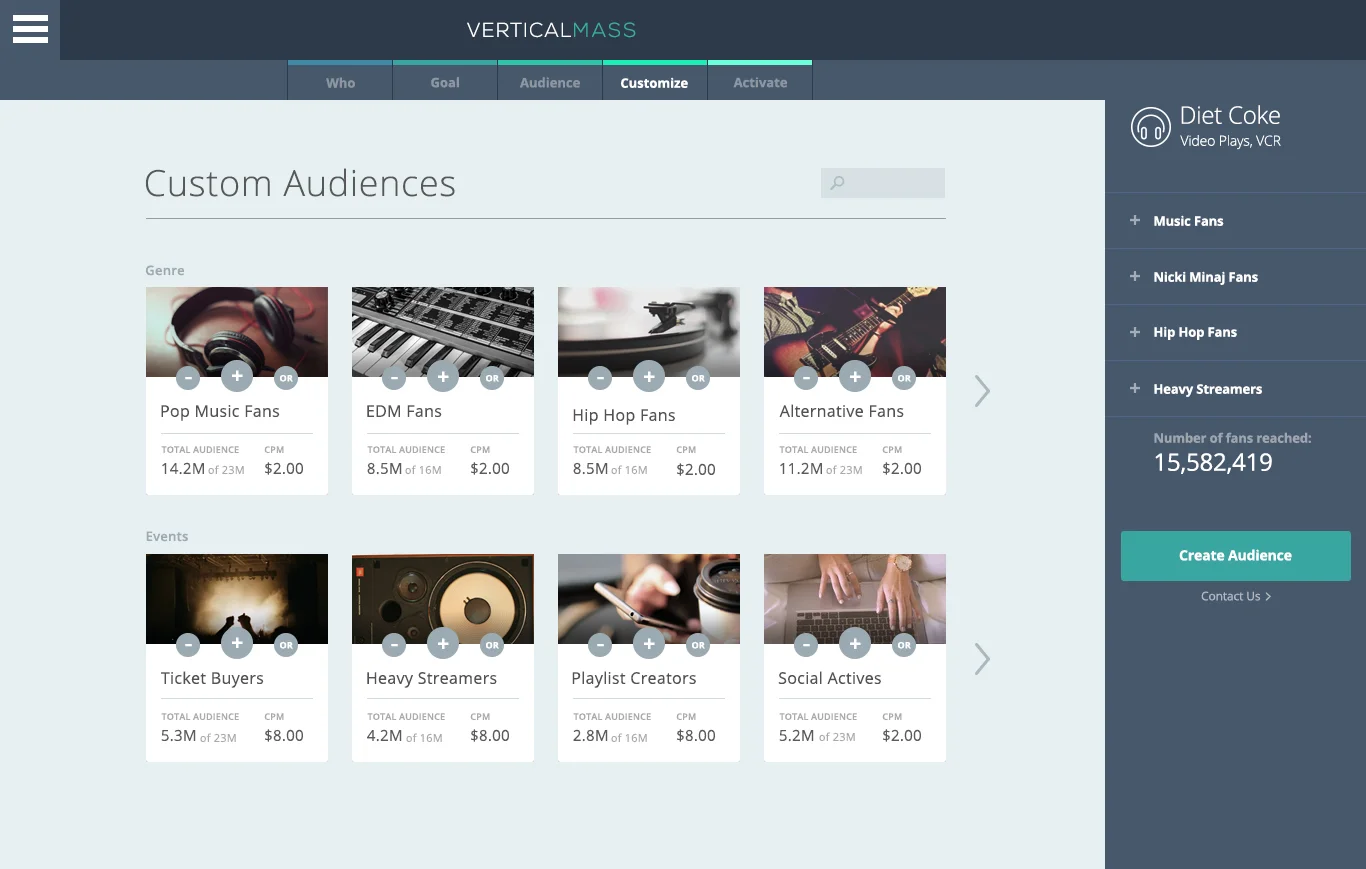Switch to the Activate tab
The width and height of the screenshot is (1366, 869).
(760, 82)
